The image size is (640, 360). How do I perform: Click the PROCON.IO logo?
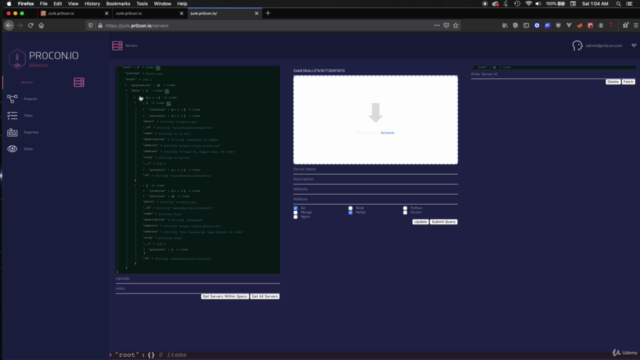[44, 59]
